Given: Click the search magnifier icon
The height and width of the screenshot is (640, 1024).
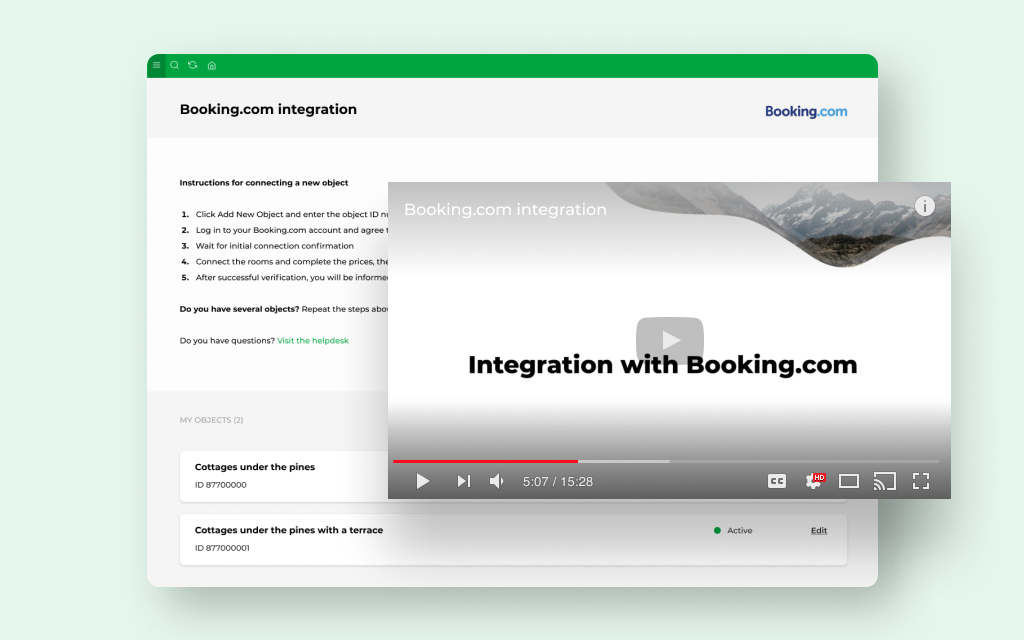Looking at the screenshot, I should pos(174,65).
